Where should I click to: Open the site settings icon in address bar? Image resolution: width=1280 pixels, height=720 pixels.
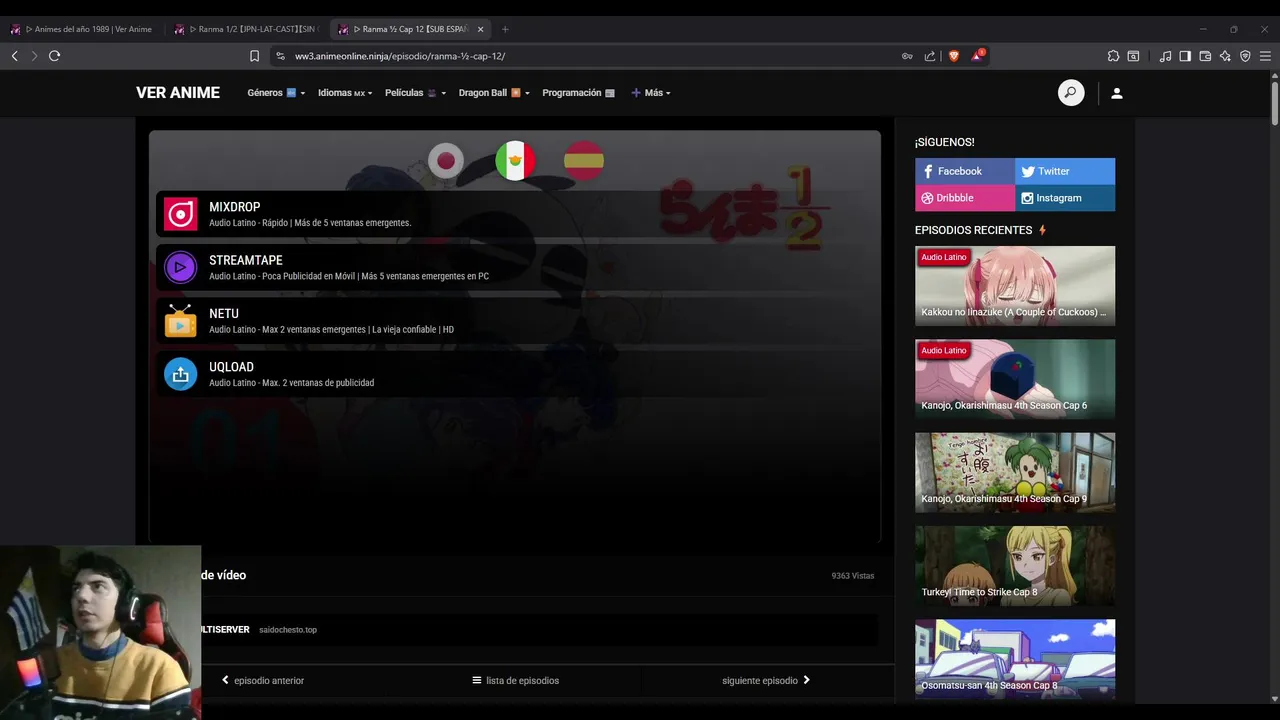(x=280, y=56)
